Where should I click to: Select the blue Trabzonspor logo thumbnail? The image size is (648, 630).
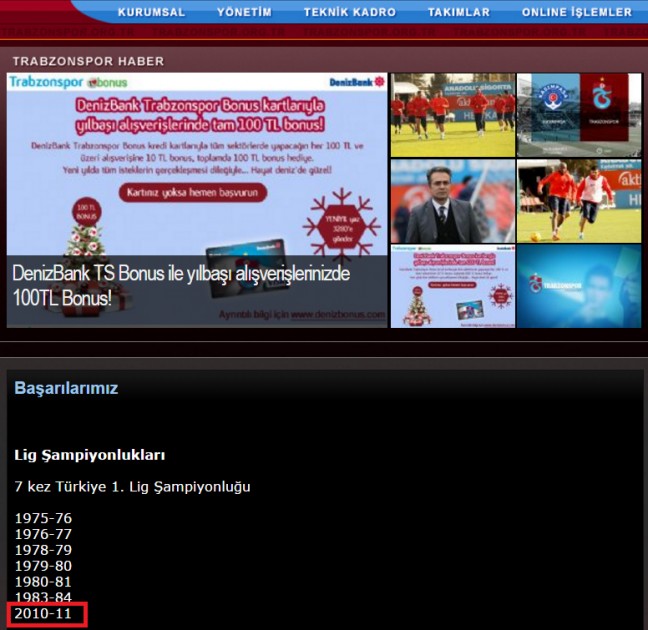point(578,287)
